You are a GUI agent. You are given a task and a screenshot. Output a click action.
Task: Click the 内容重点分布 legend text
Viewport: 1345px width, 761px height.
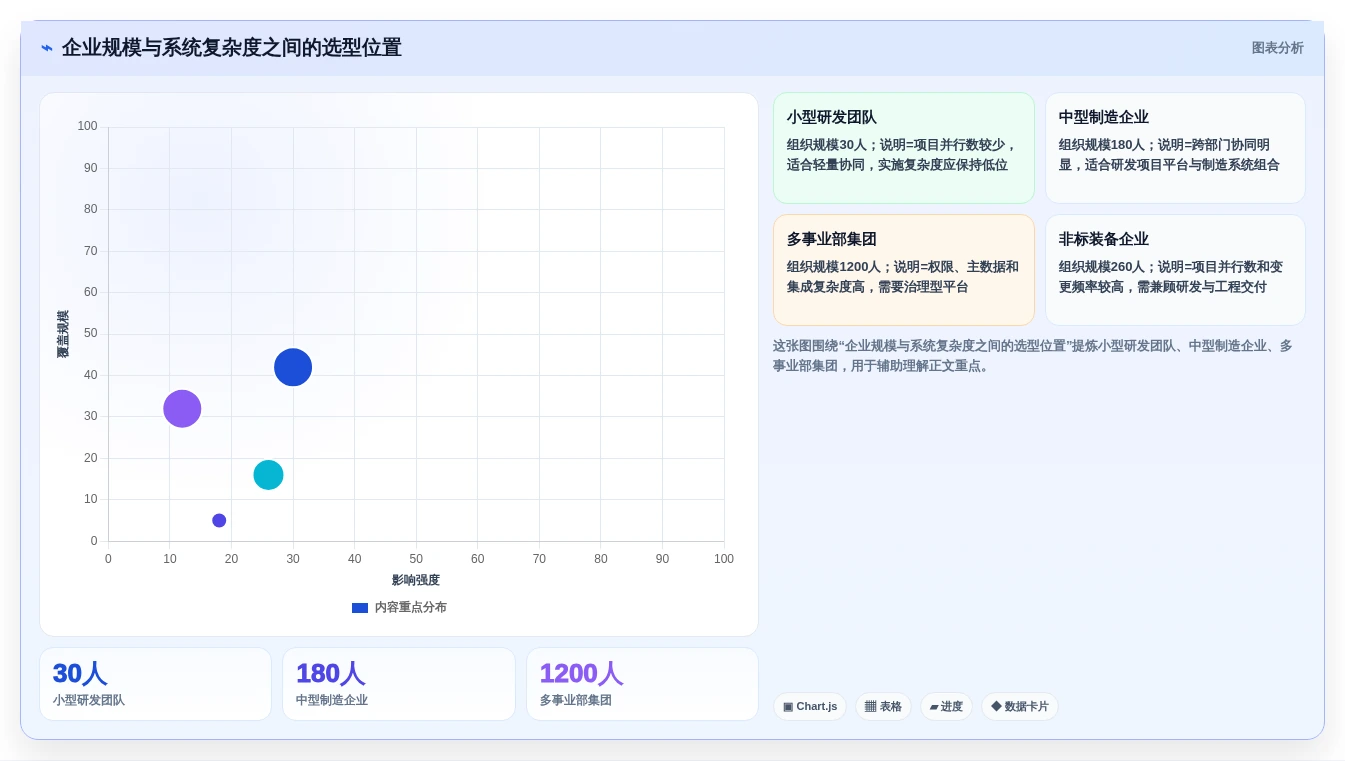(411, 607)
